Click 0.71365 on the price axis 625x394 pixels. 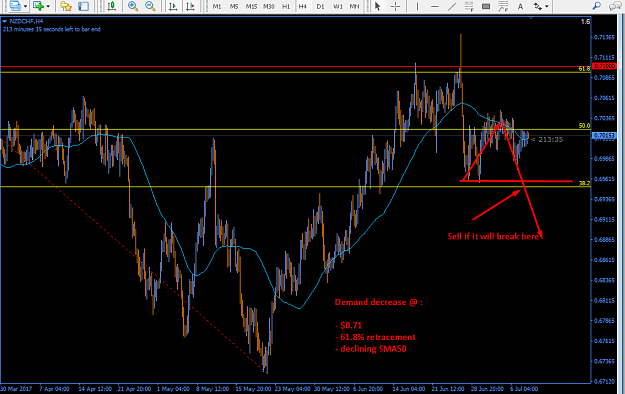(x=604, y=37)
